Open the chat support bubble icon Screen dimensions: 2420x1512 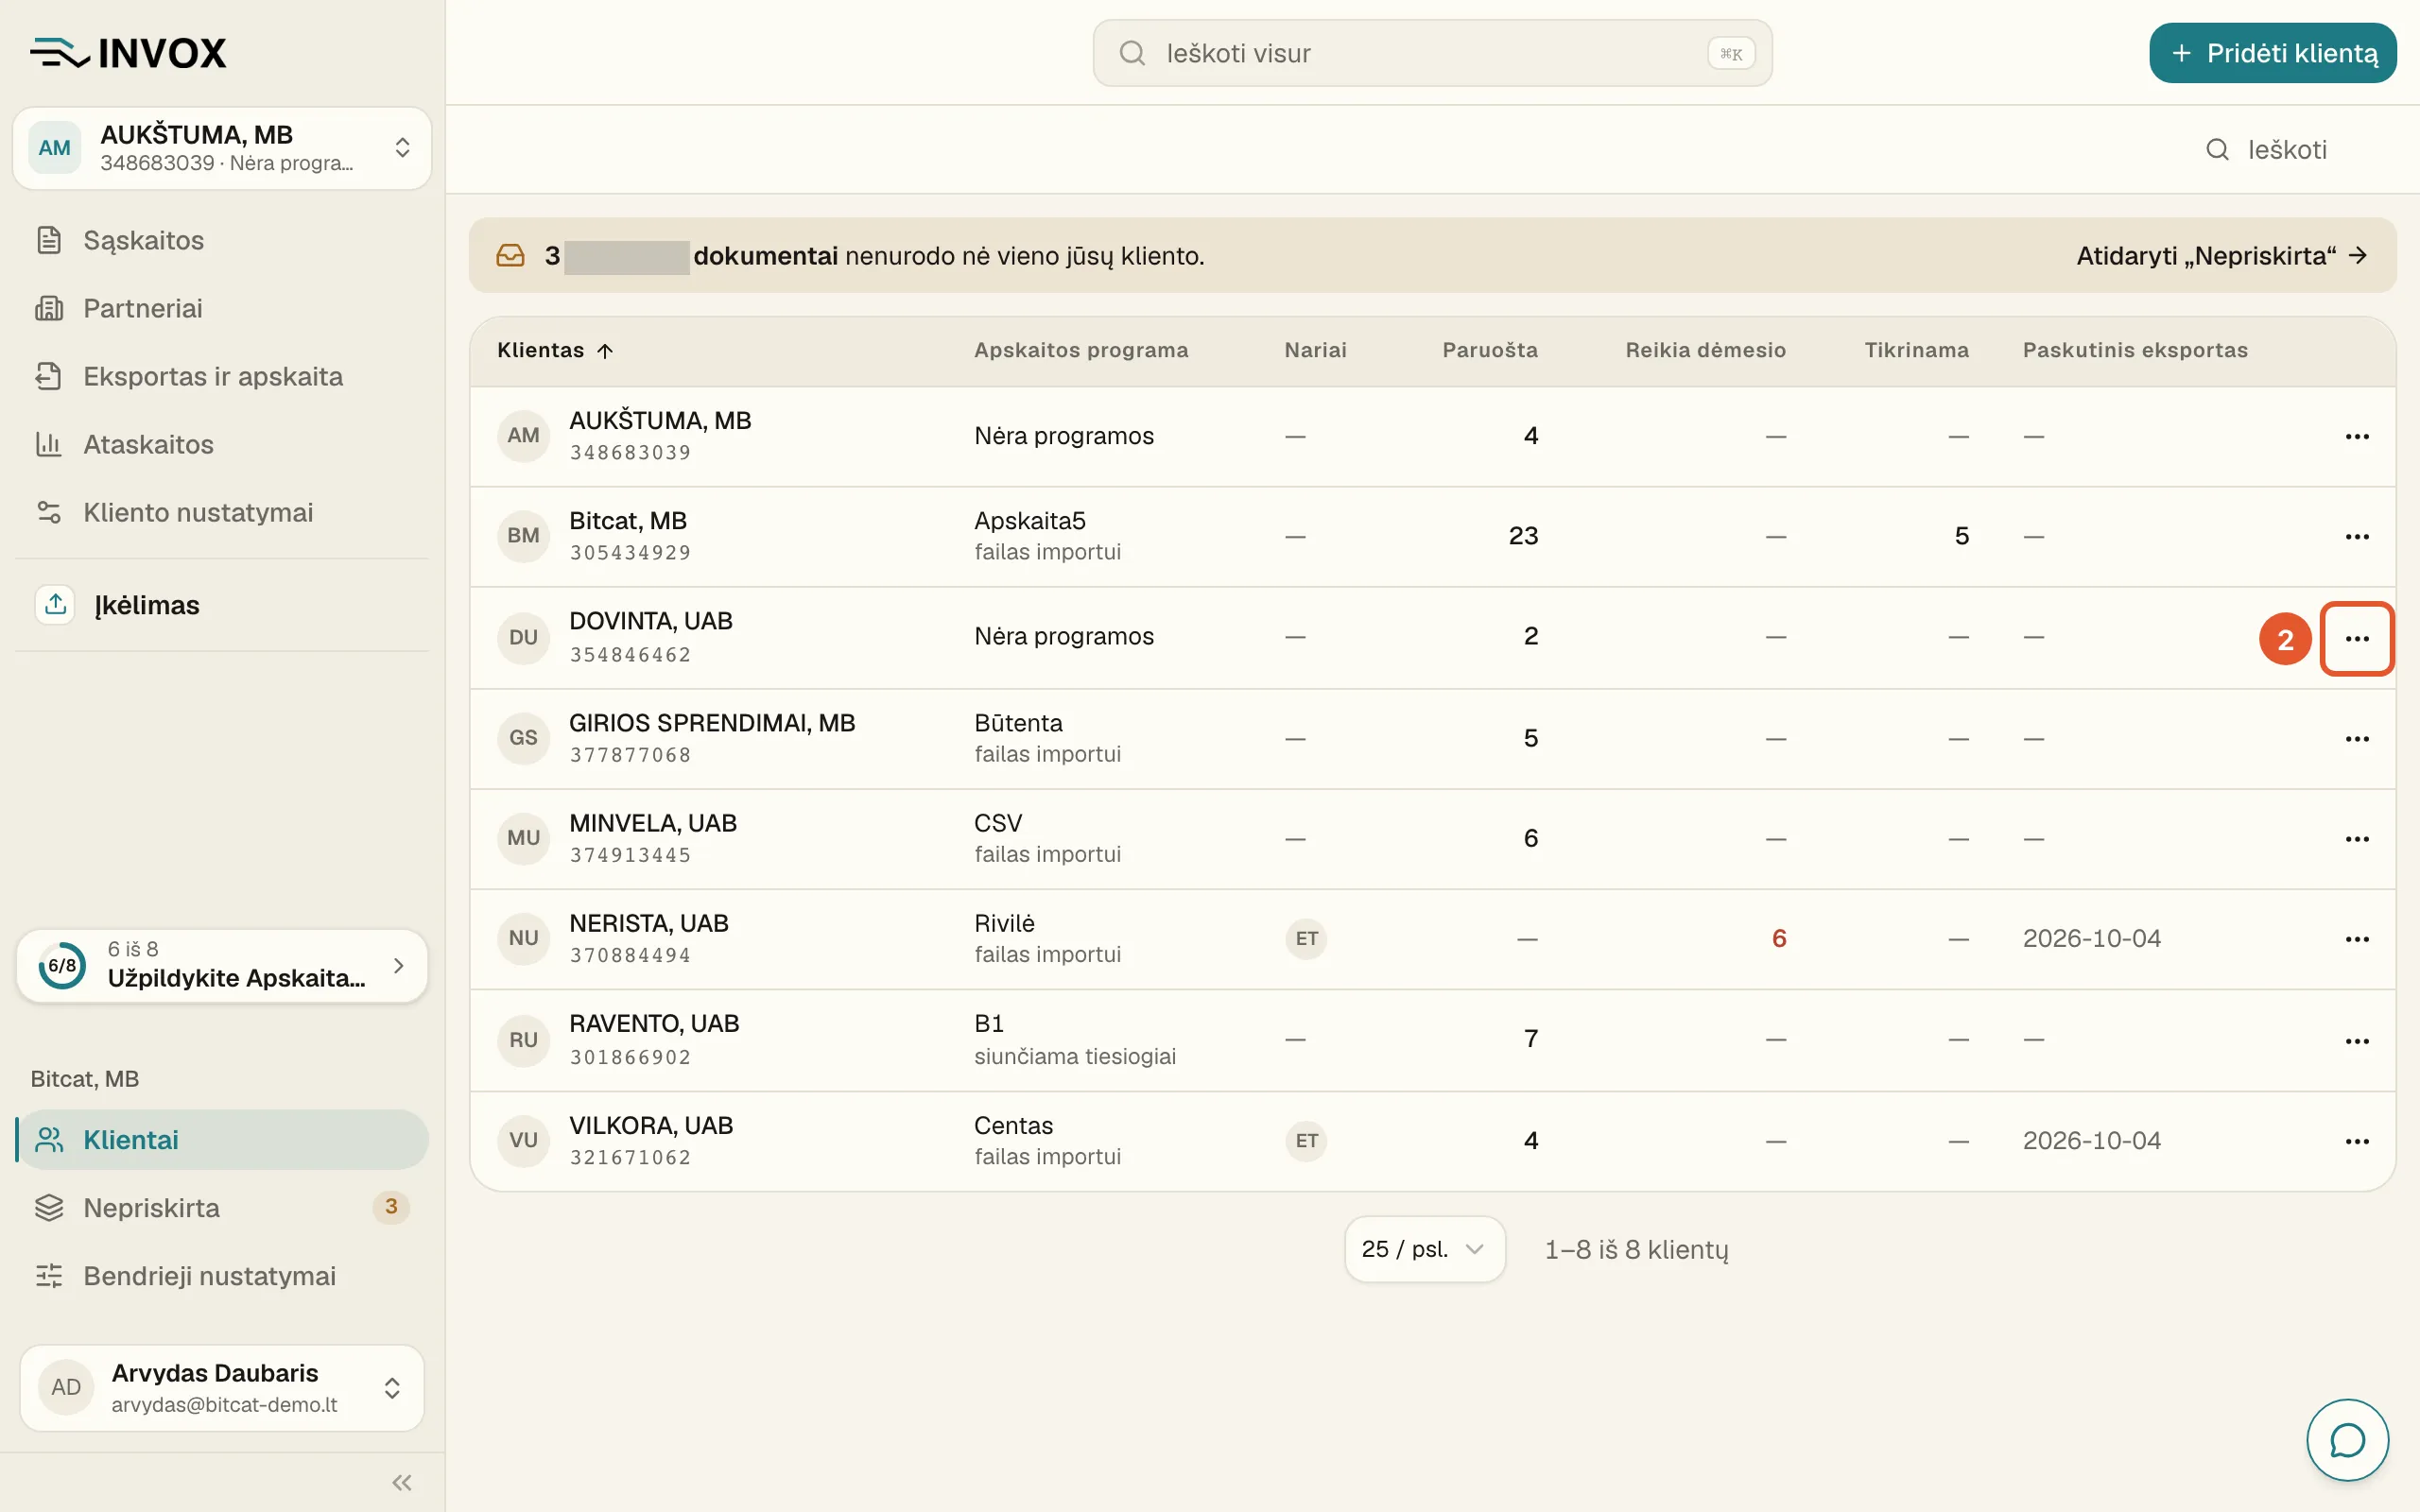[x=2347, y=1440]
